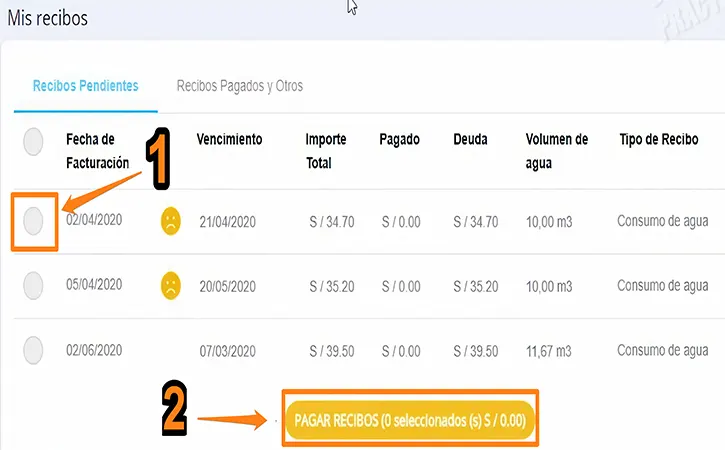Click the due date 07/03/2020
The width and height of the screenshot is (725, 450).
tap(227, 351)
